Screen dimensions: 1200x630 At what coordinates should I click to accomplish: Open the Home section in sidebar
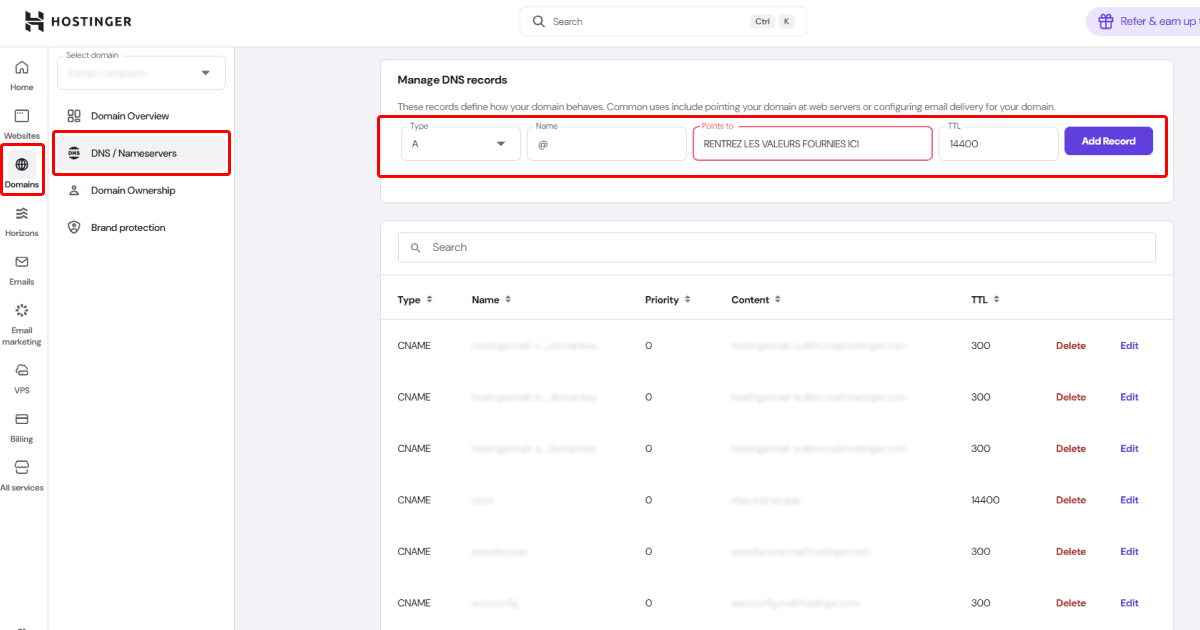21,72
